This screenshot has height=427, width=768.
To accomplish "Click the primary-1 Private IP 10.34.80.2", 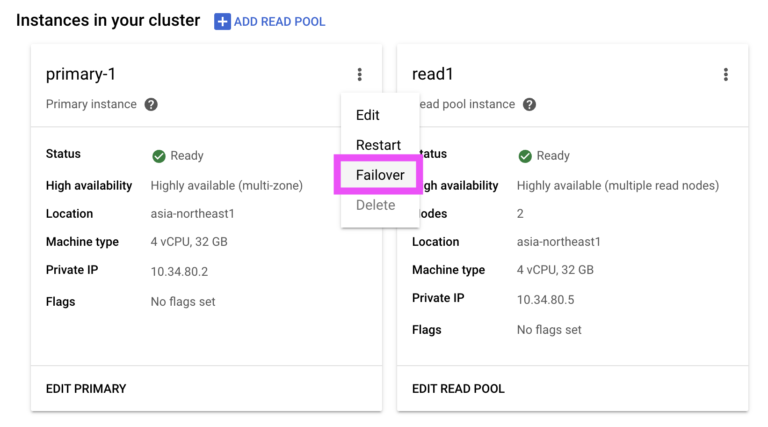I will coord(179,272).
